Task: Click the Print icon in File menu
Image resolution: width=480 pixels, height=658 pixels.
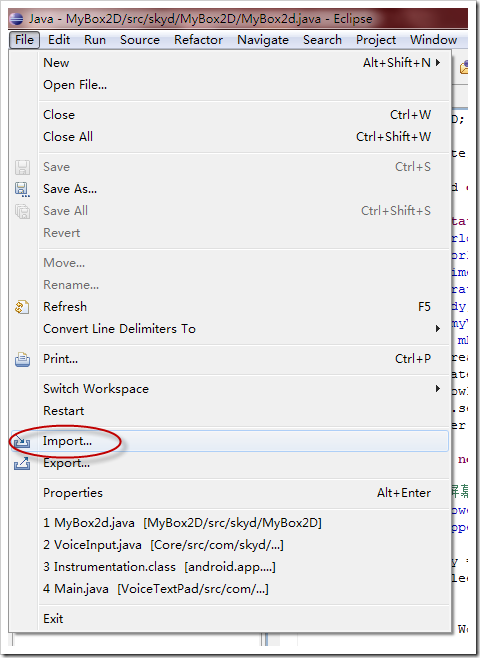Action: pos(22,360)
